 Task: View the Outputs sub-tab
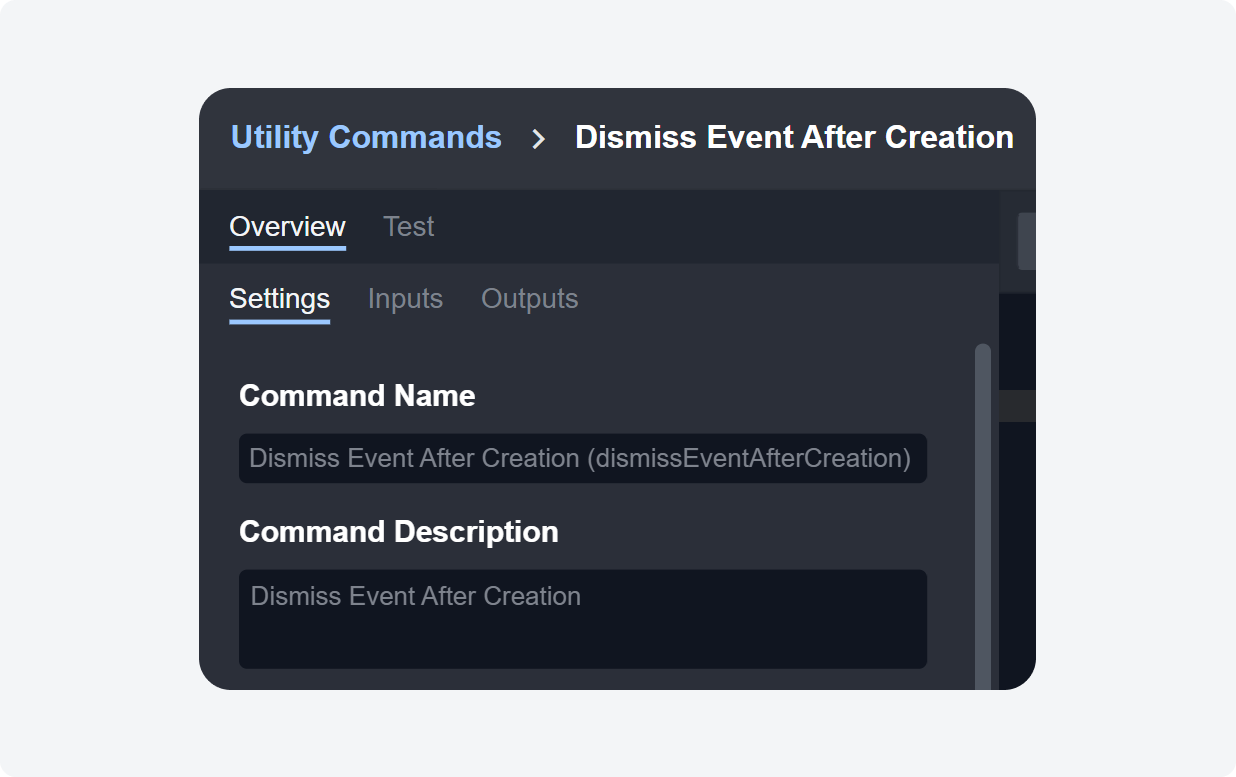(529, 299)
